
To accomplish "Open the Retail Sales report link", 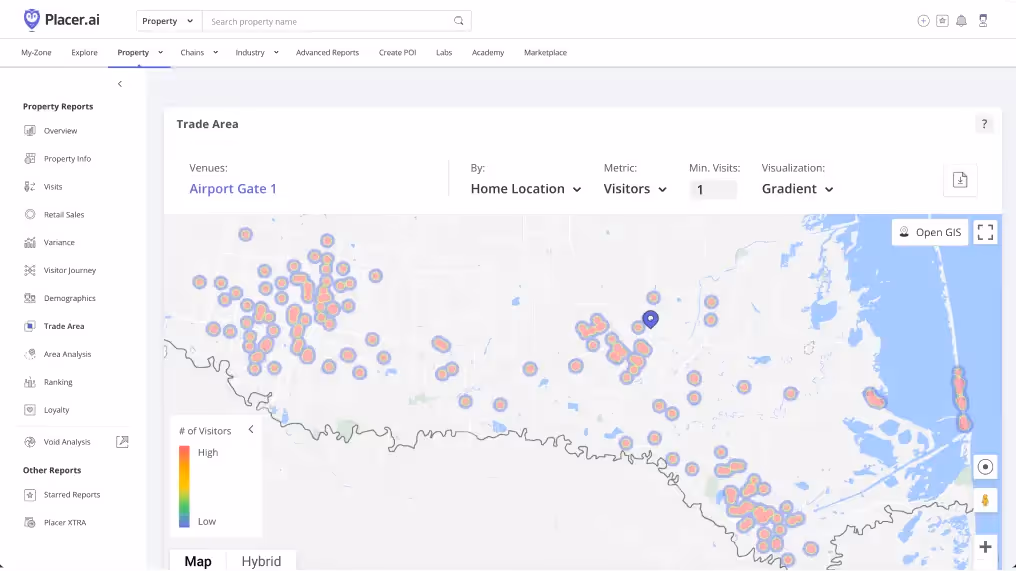I will point(64,215).
